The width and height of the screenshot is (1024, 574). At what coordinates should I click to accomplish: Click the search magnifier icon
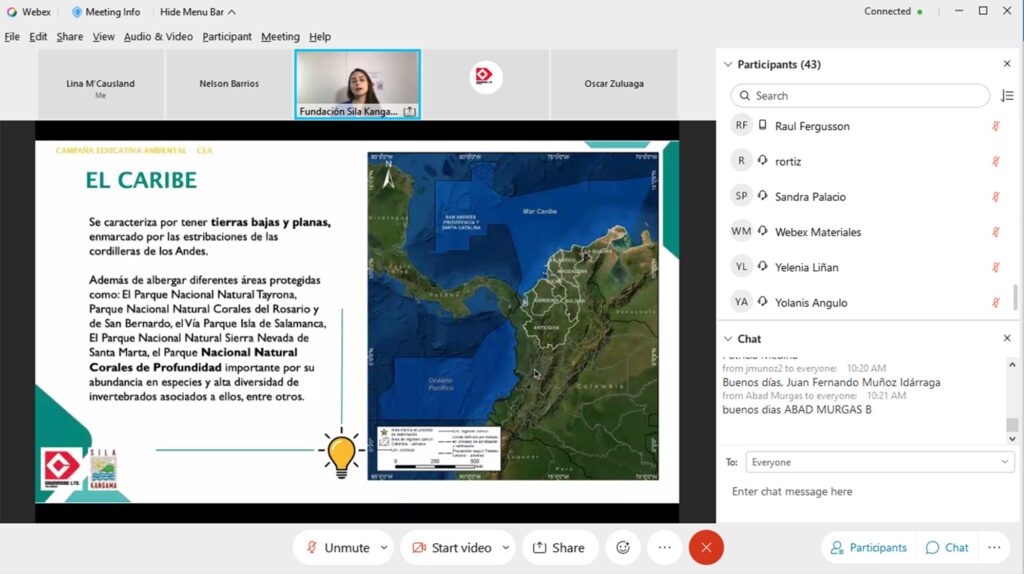click(744, 95)
